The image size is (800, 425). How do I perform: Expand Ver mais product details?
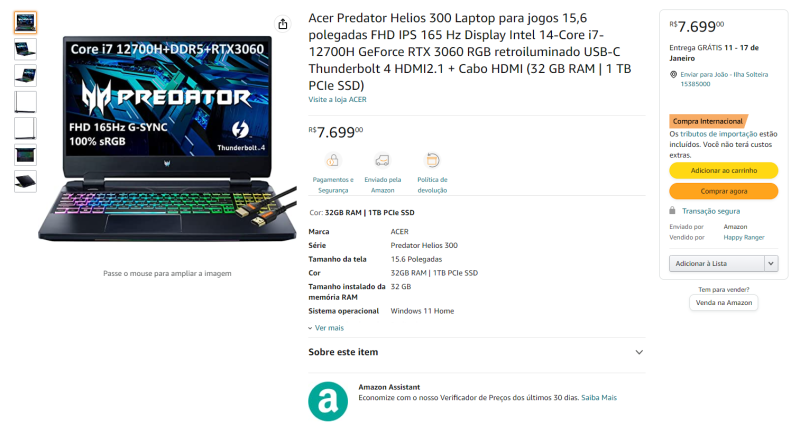(326, 328)
